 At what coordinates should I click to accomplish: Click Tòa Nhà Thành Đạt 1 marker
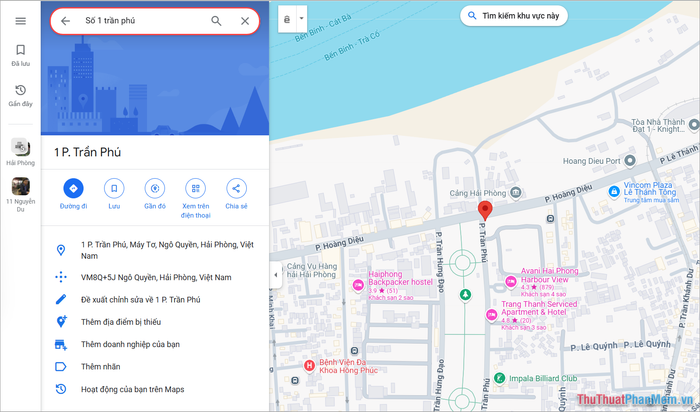(694, 125)
